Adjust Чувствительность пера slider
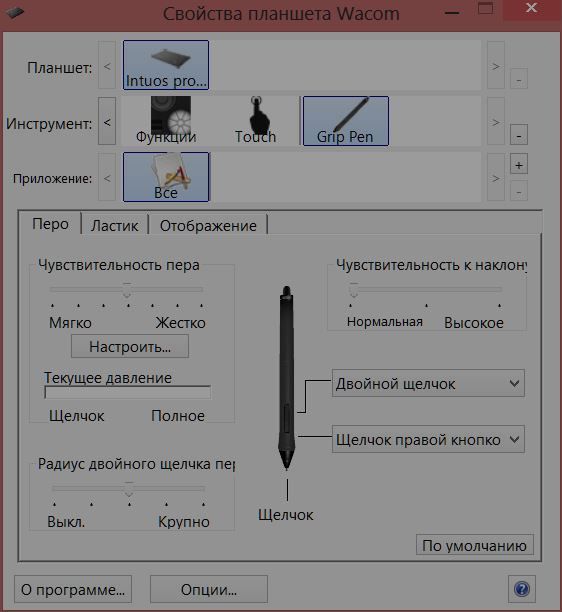 point(127,290)
